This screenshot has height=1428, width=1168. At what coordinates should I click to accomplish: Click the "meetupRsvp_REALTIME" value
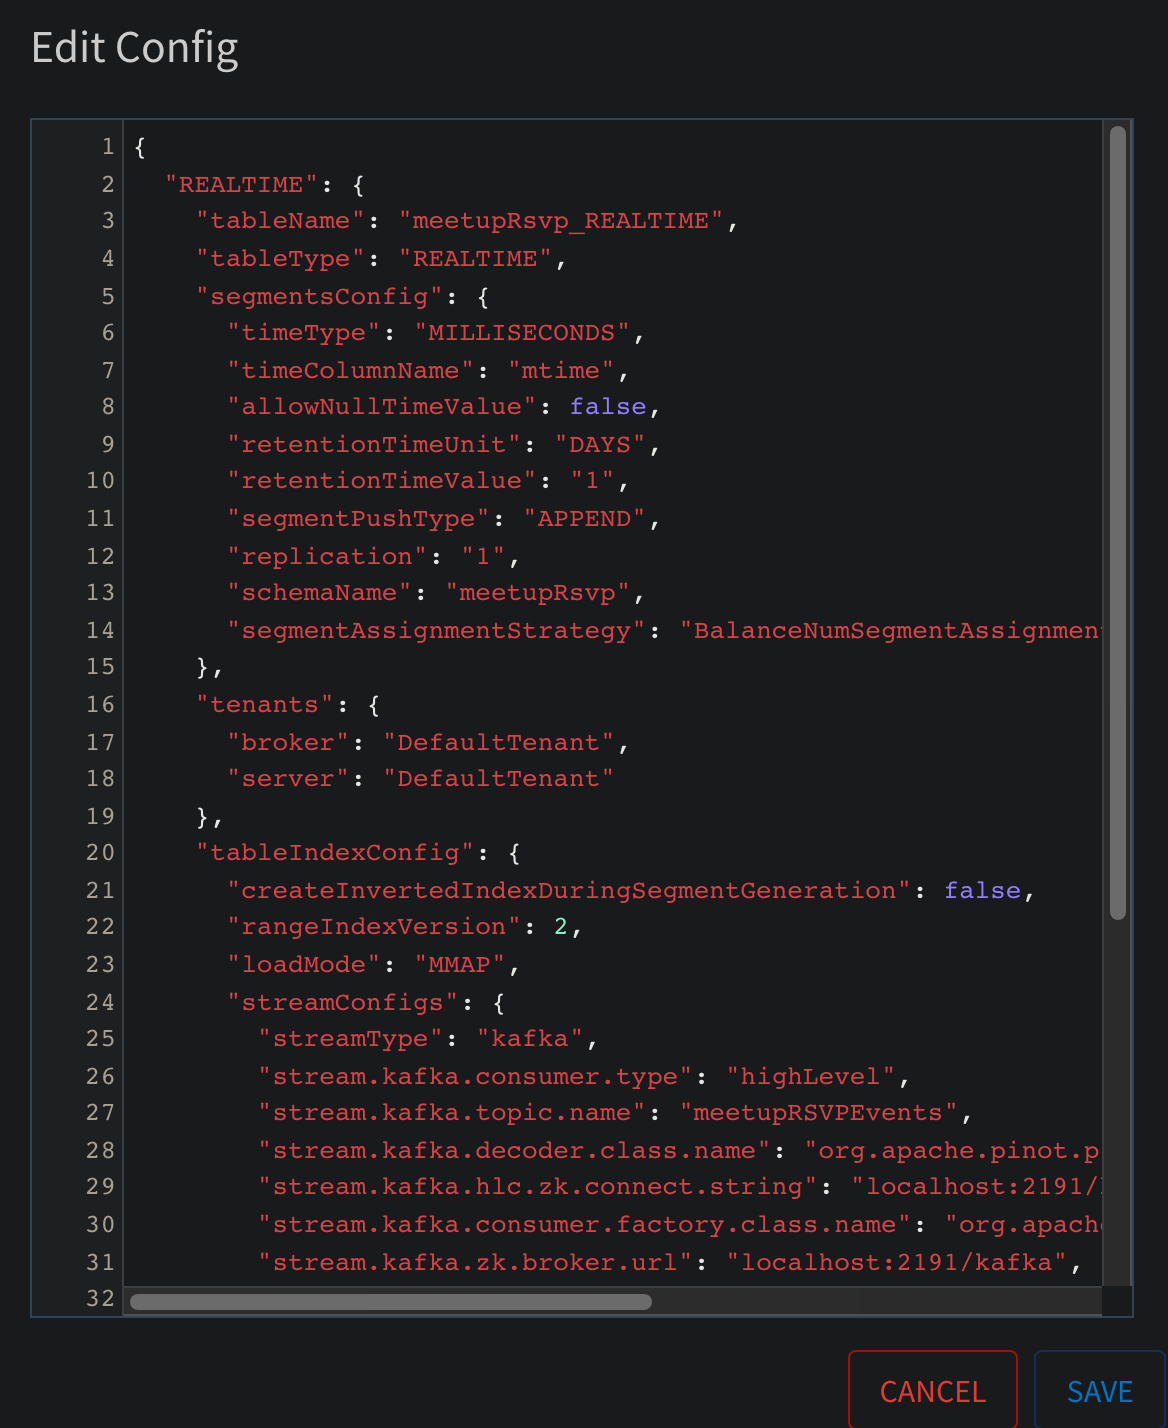[x=561, y=221]
